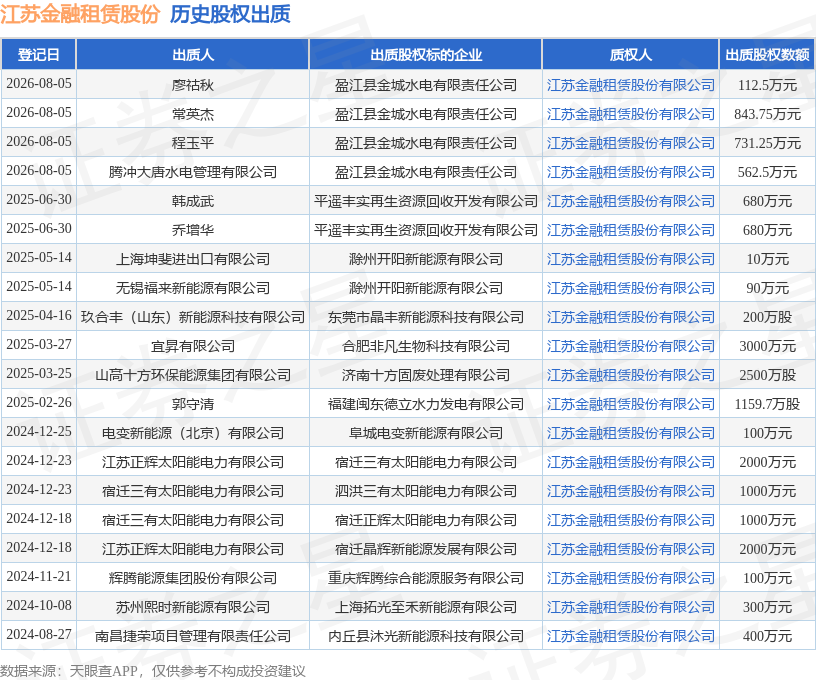Open 江苏金融租赁股份有限公司 link in 廖祜秋 row
816x680 pixels.
[631, 85]
